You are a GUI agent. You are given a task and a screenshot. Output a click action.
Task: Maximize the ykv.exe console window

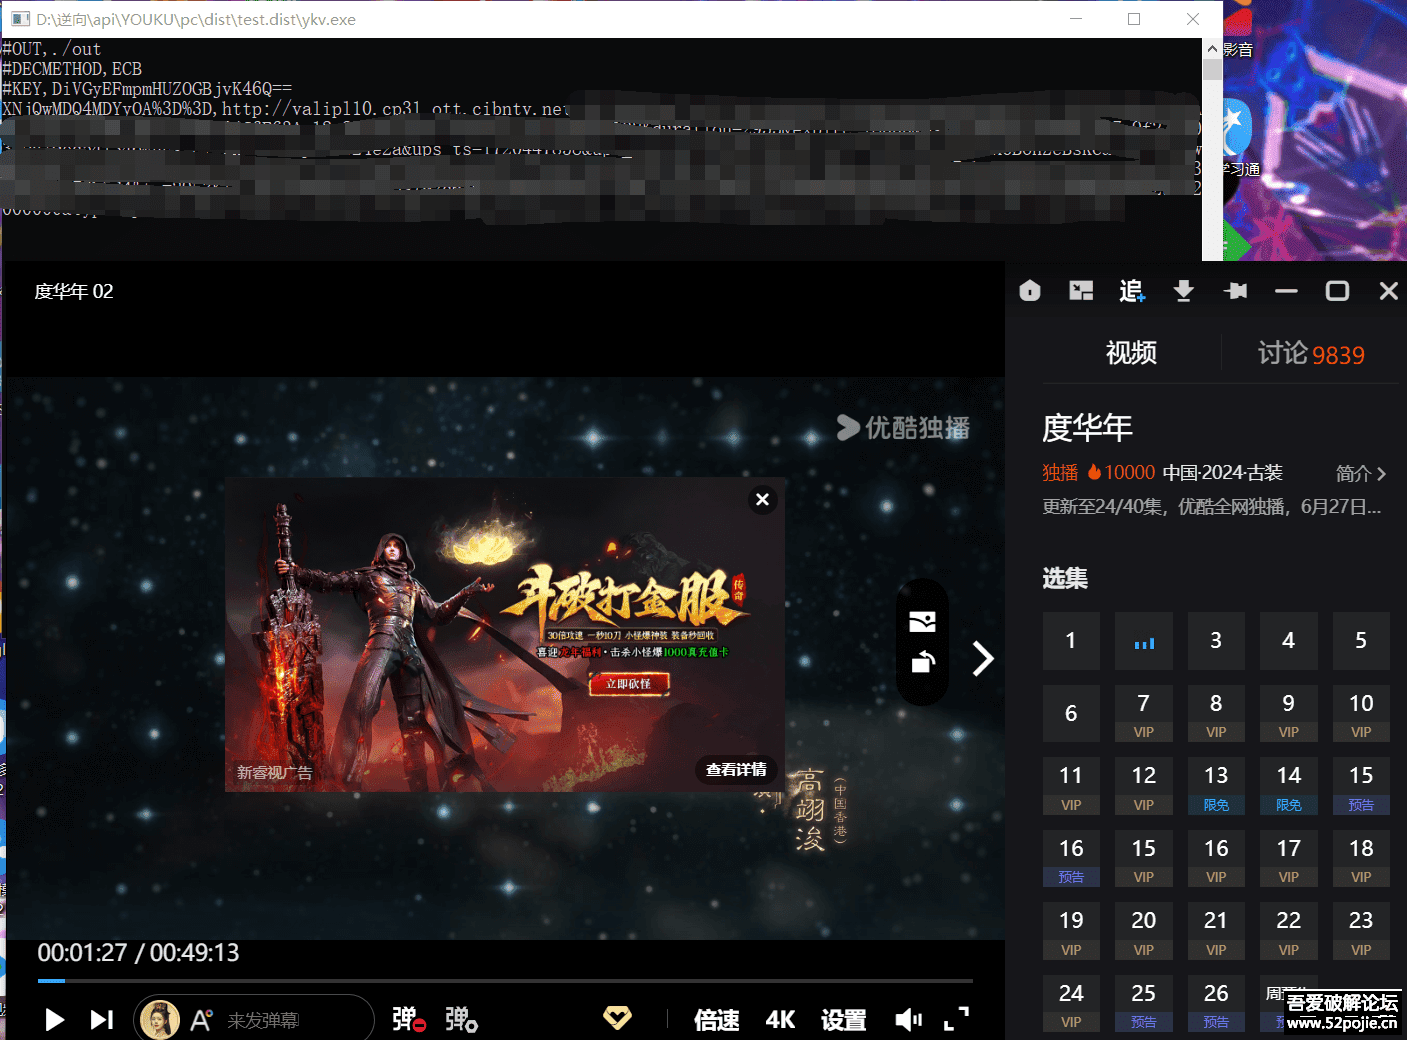(x=1134, y=19)
